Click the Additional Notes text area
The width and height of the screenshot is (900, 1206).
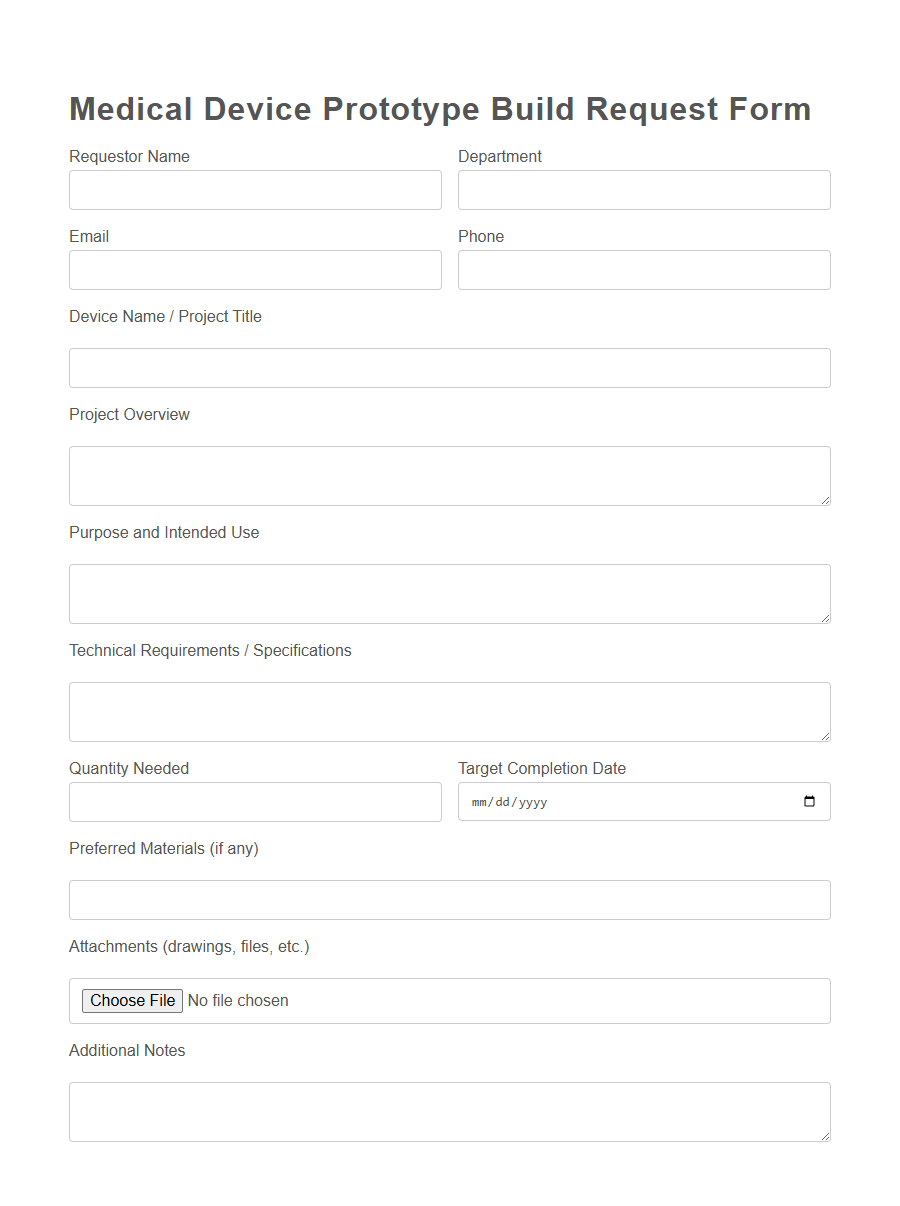point(449,1111)
